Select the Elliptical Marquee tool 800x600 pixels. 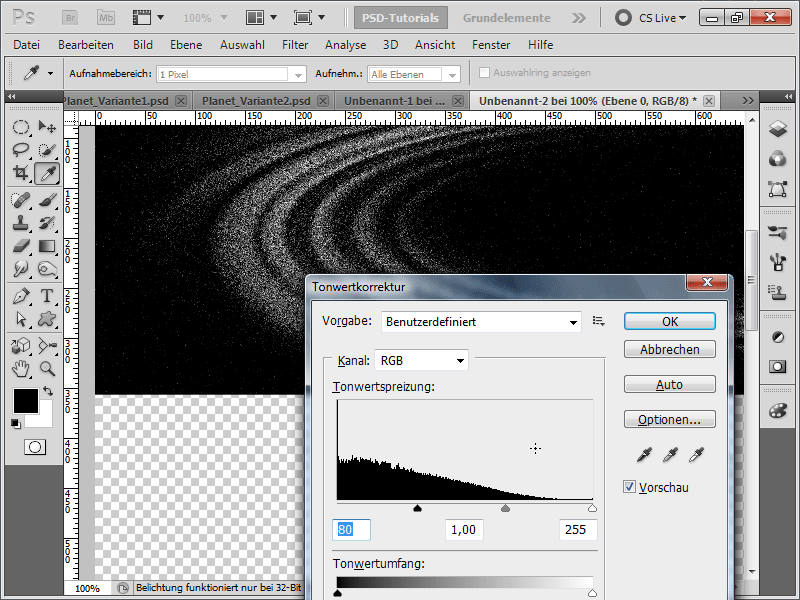[x=20, y=127]
